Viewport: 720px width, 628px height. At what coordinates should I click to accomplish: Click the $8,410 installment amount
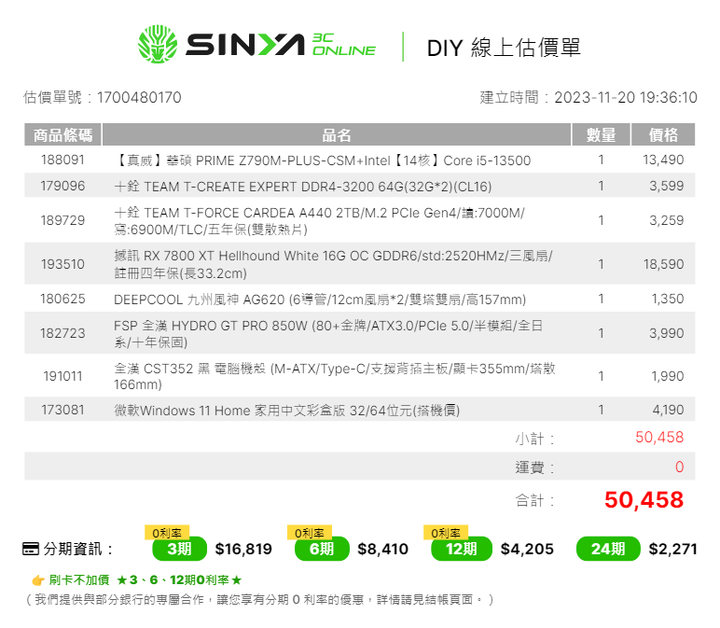click(383, 549)
